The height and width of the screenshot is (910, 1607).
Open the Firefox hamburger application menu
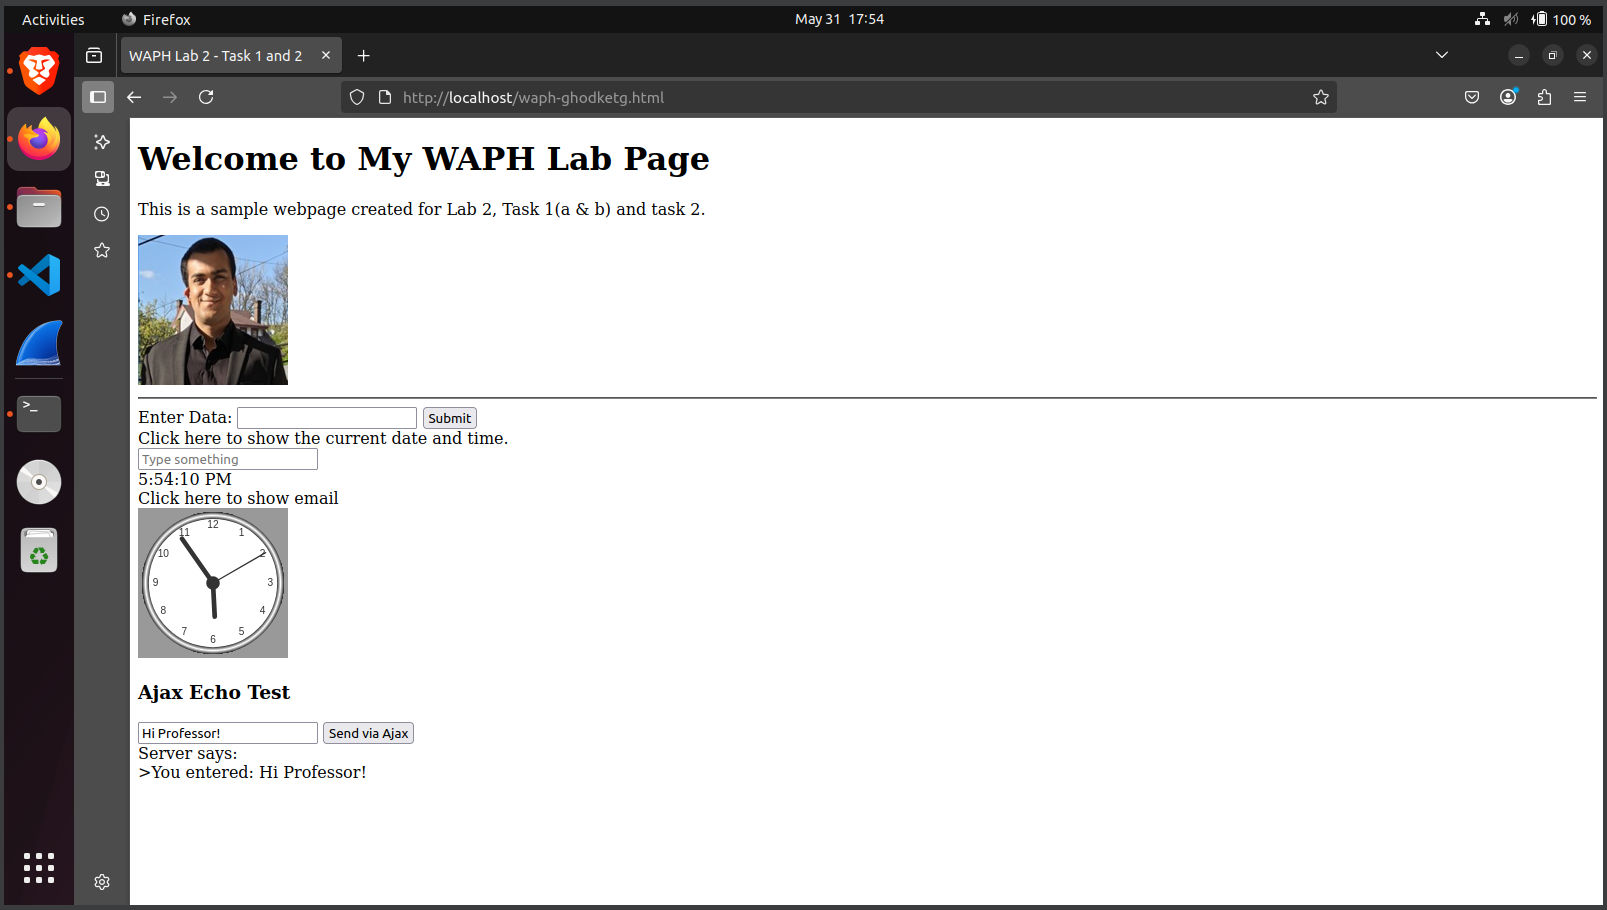point(1580,97)
